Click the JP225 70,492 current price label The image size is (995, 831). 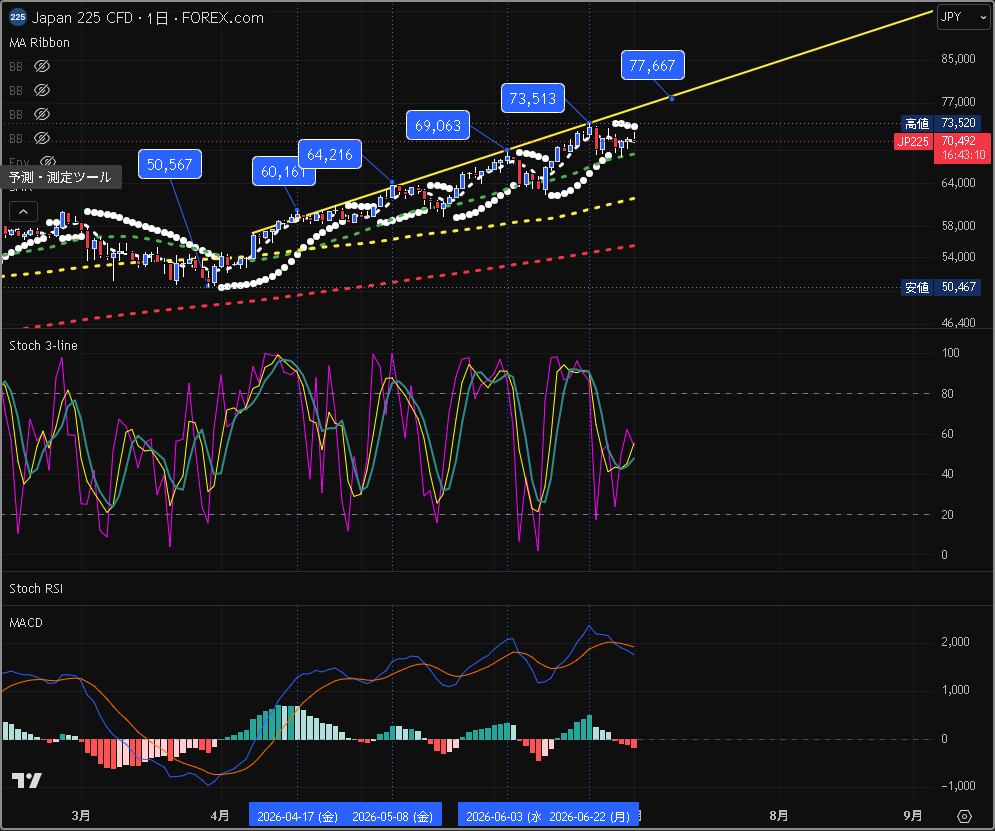tap(942, 141)
